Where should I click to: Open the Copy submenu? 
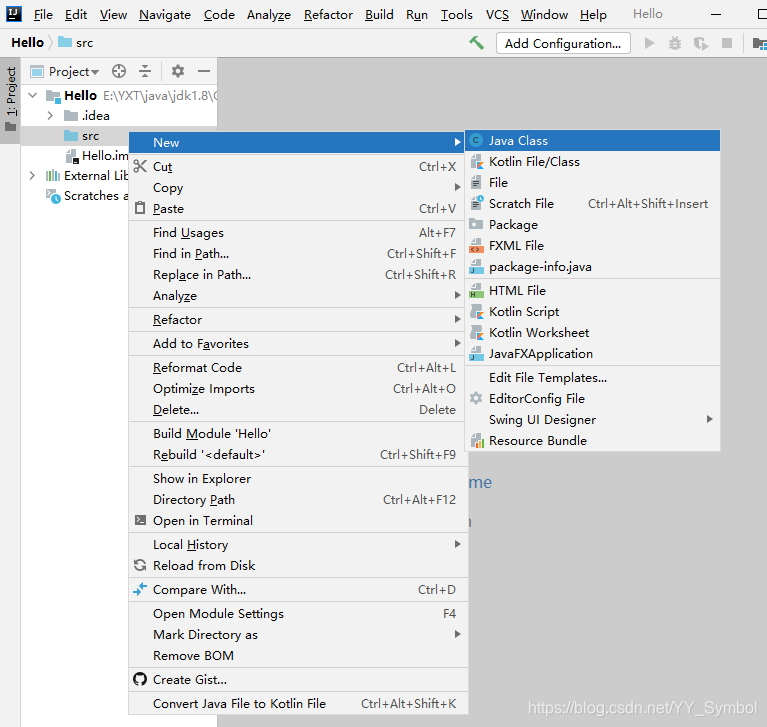click(x=298, y=187)
